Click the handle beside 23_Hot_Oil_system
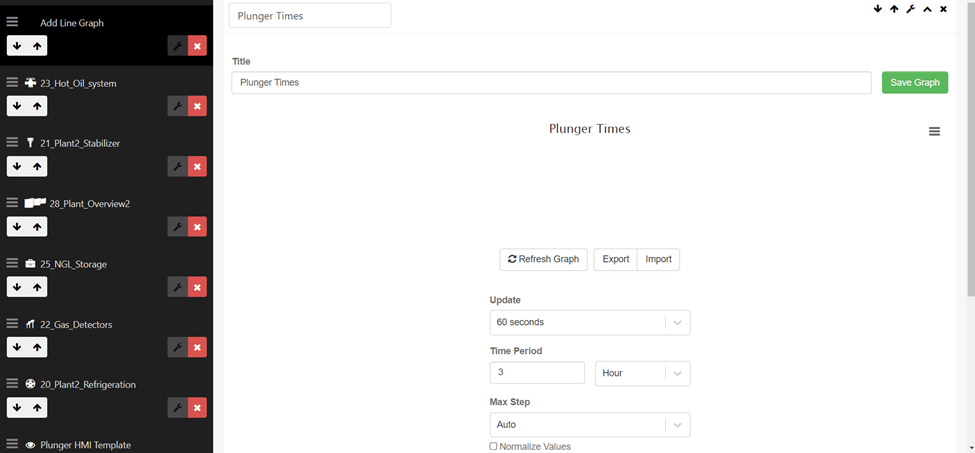 click(12, 82)
